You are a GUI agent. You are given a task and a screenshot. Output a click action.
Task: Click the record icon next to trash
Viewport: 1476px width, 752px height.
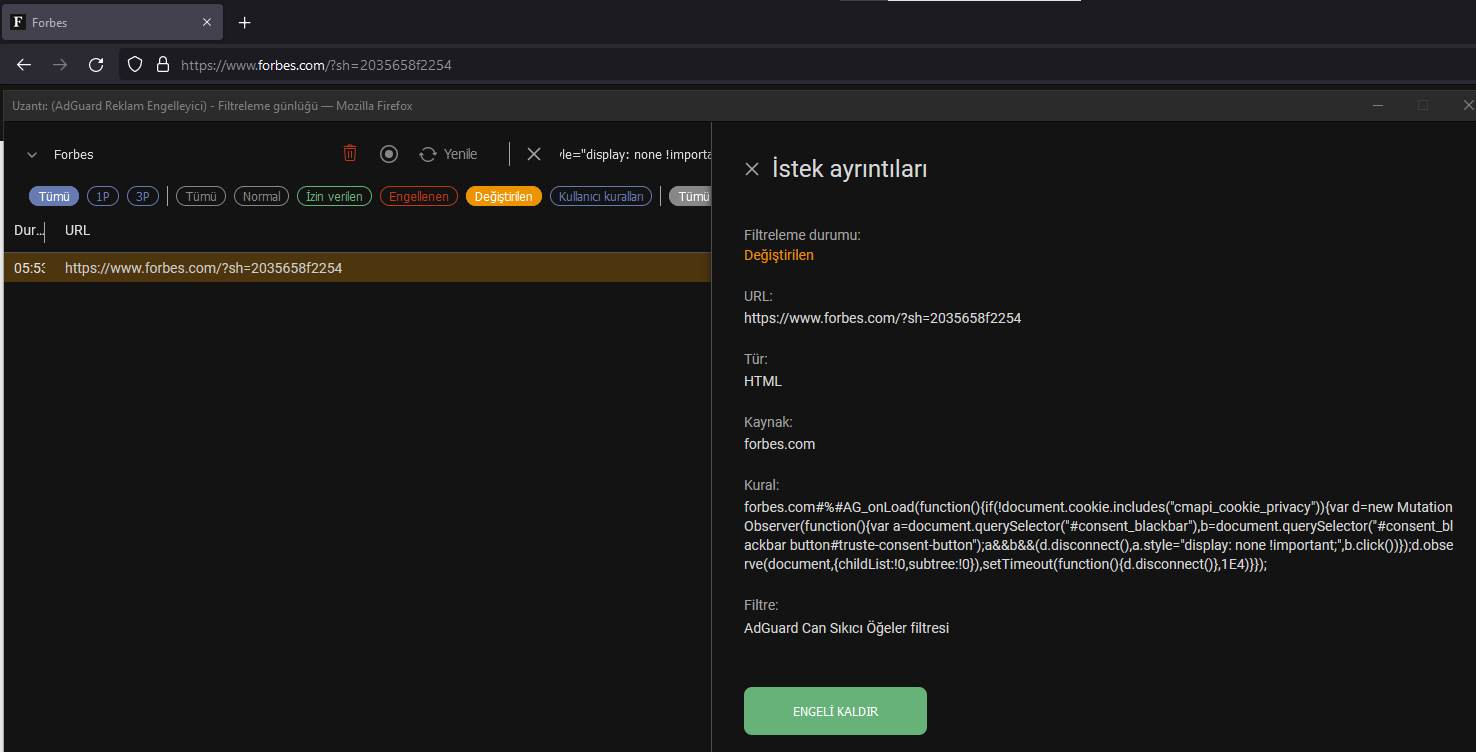pos(389,153)
